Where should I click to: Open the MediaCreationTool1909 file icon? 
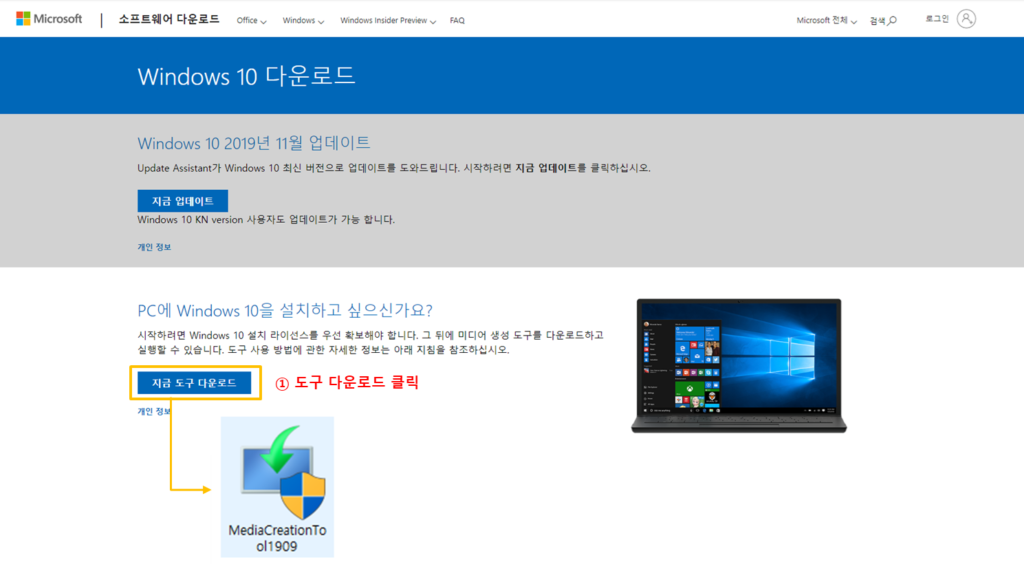(283, 472)
